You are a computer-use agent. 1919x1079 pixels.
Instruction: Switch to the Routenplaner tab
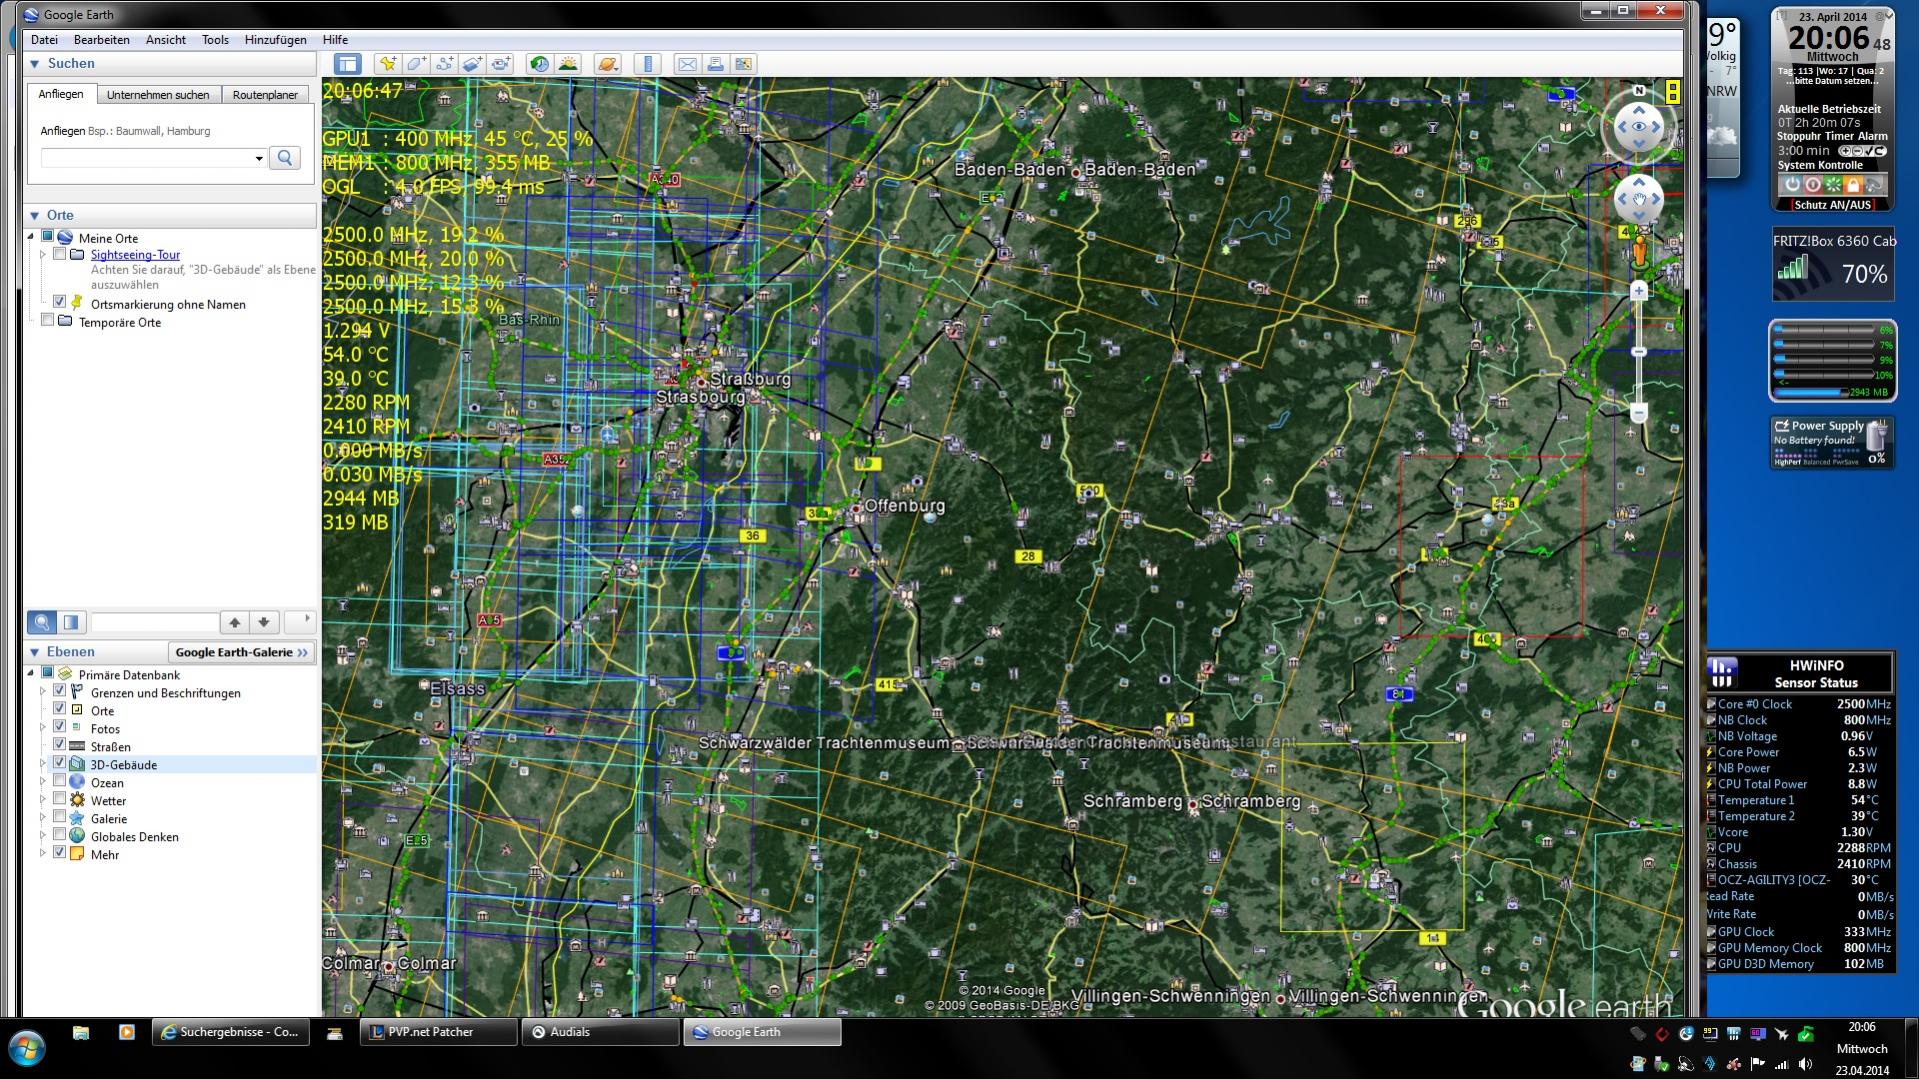265,95
